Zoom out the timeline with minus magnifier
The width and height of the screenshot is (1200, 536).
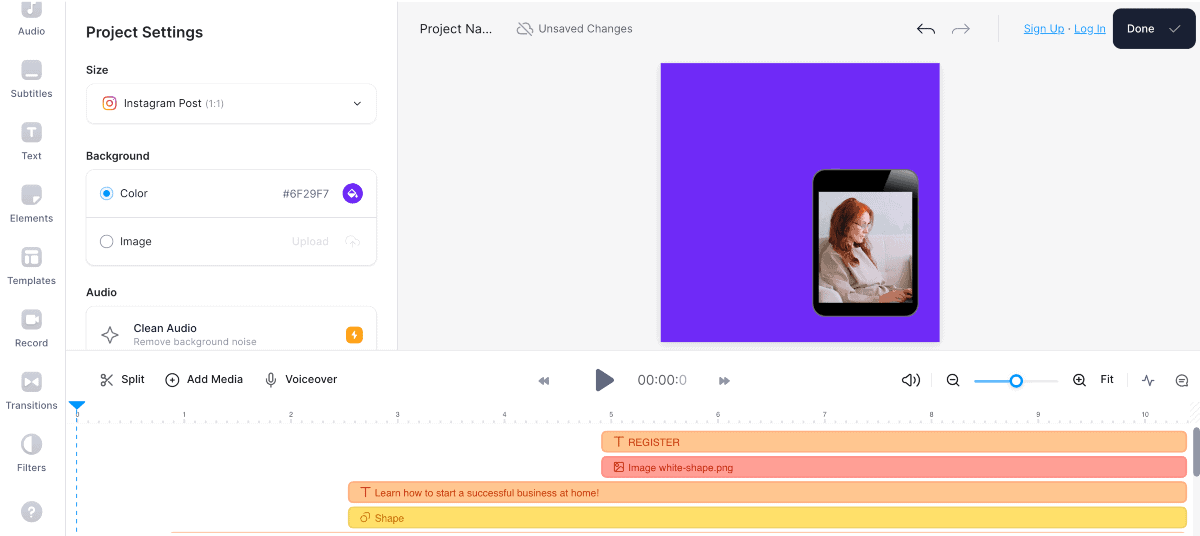[x=953, y=380]
